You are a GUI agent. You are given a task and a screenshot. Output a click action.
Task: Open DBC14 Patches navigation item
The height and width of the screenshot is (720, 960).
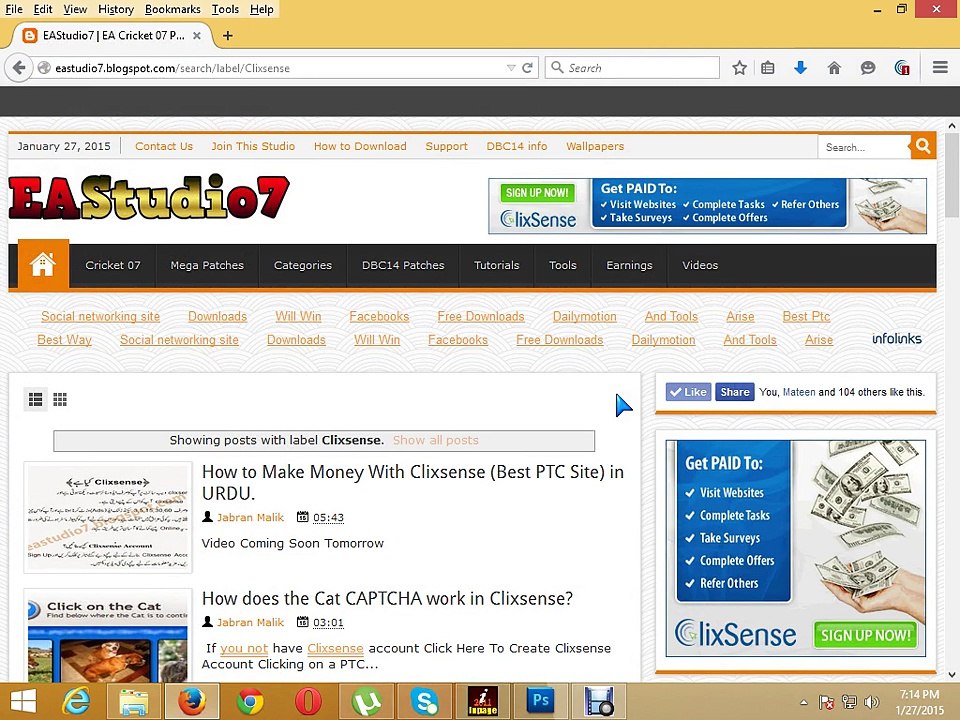(403, 265)
